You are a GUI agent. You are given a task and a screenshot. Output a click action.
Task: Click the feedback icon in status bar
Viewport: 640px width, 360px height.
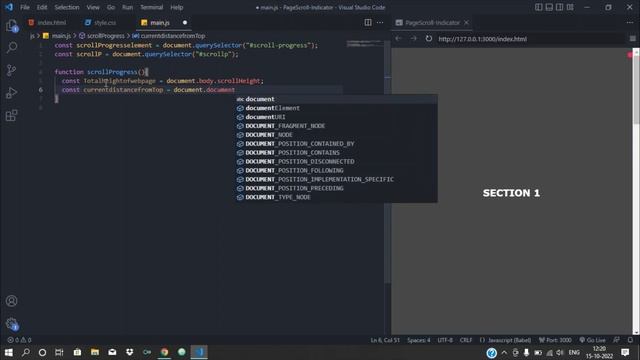[x=616, y=340]
